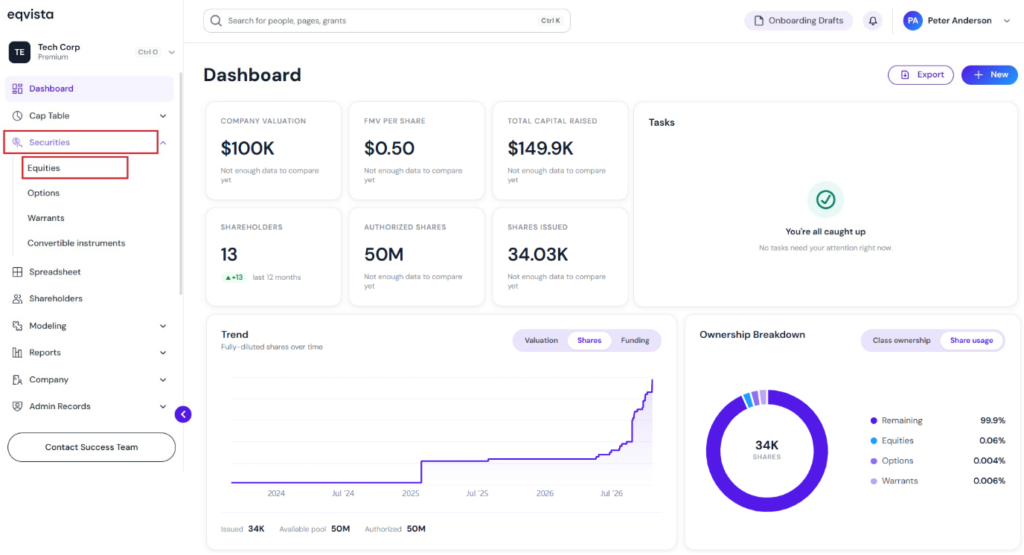1024x555 pixels.
Task: Click the Remaining purple legend dot
Action: 874,420
